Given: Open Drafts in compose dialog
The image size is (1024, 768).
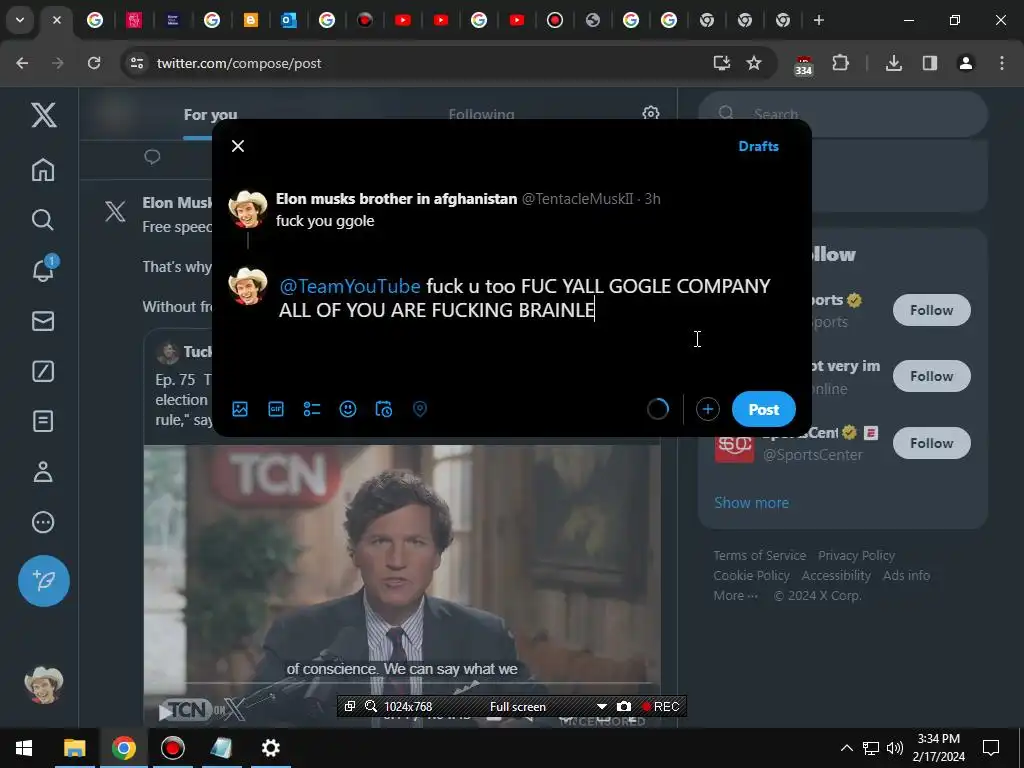Looking at the screenshot, I should click(x=758, y=146).
